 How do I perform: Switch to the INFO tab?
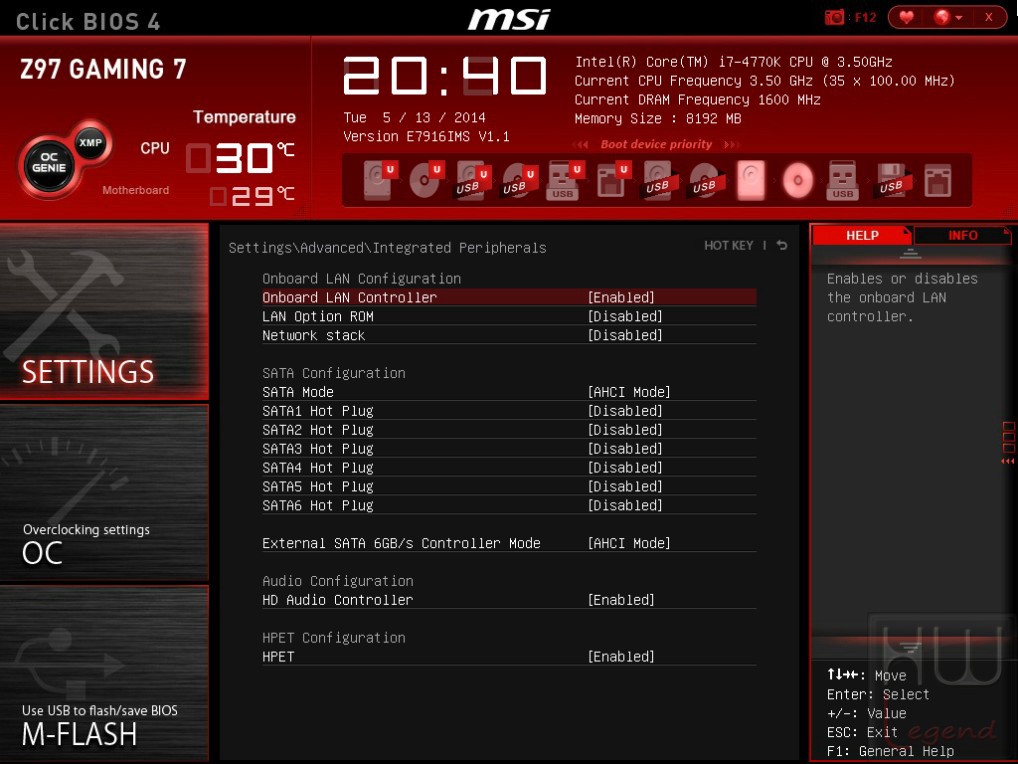tap(962, 235)
